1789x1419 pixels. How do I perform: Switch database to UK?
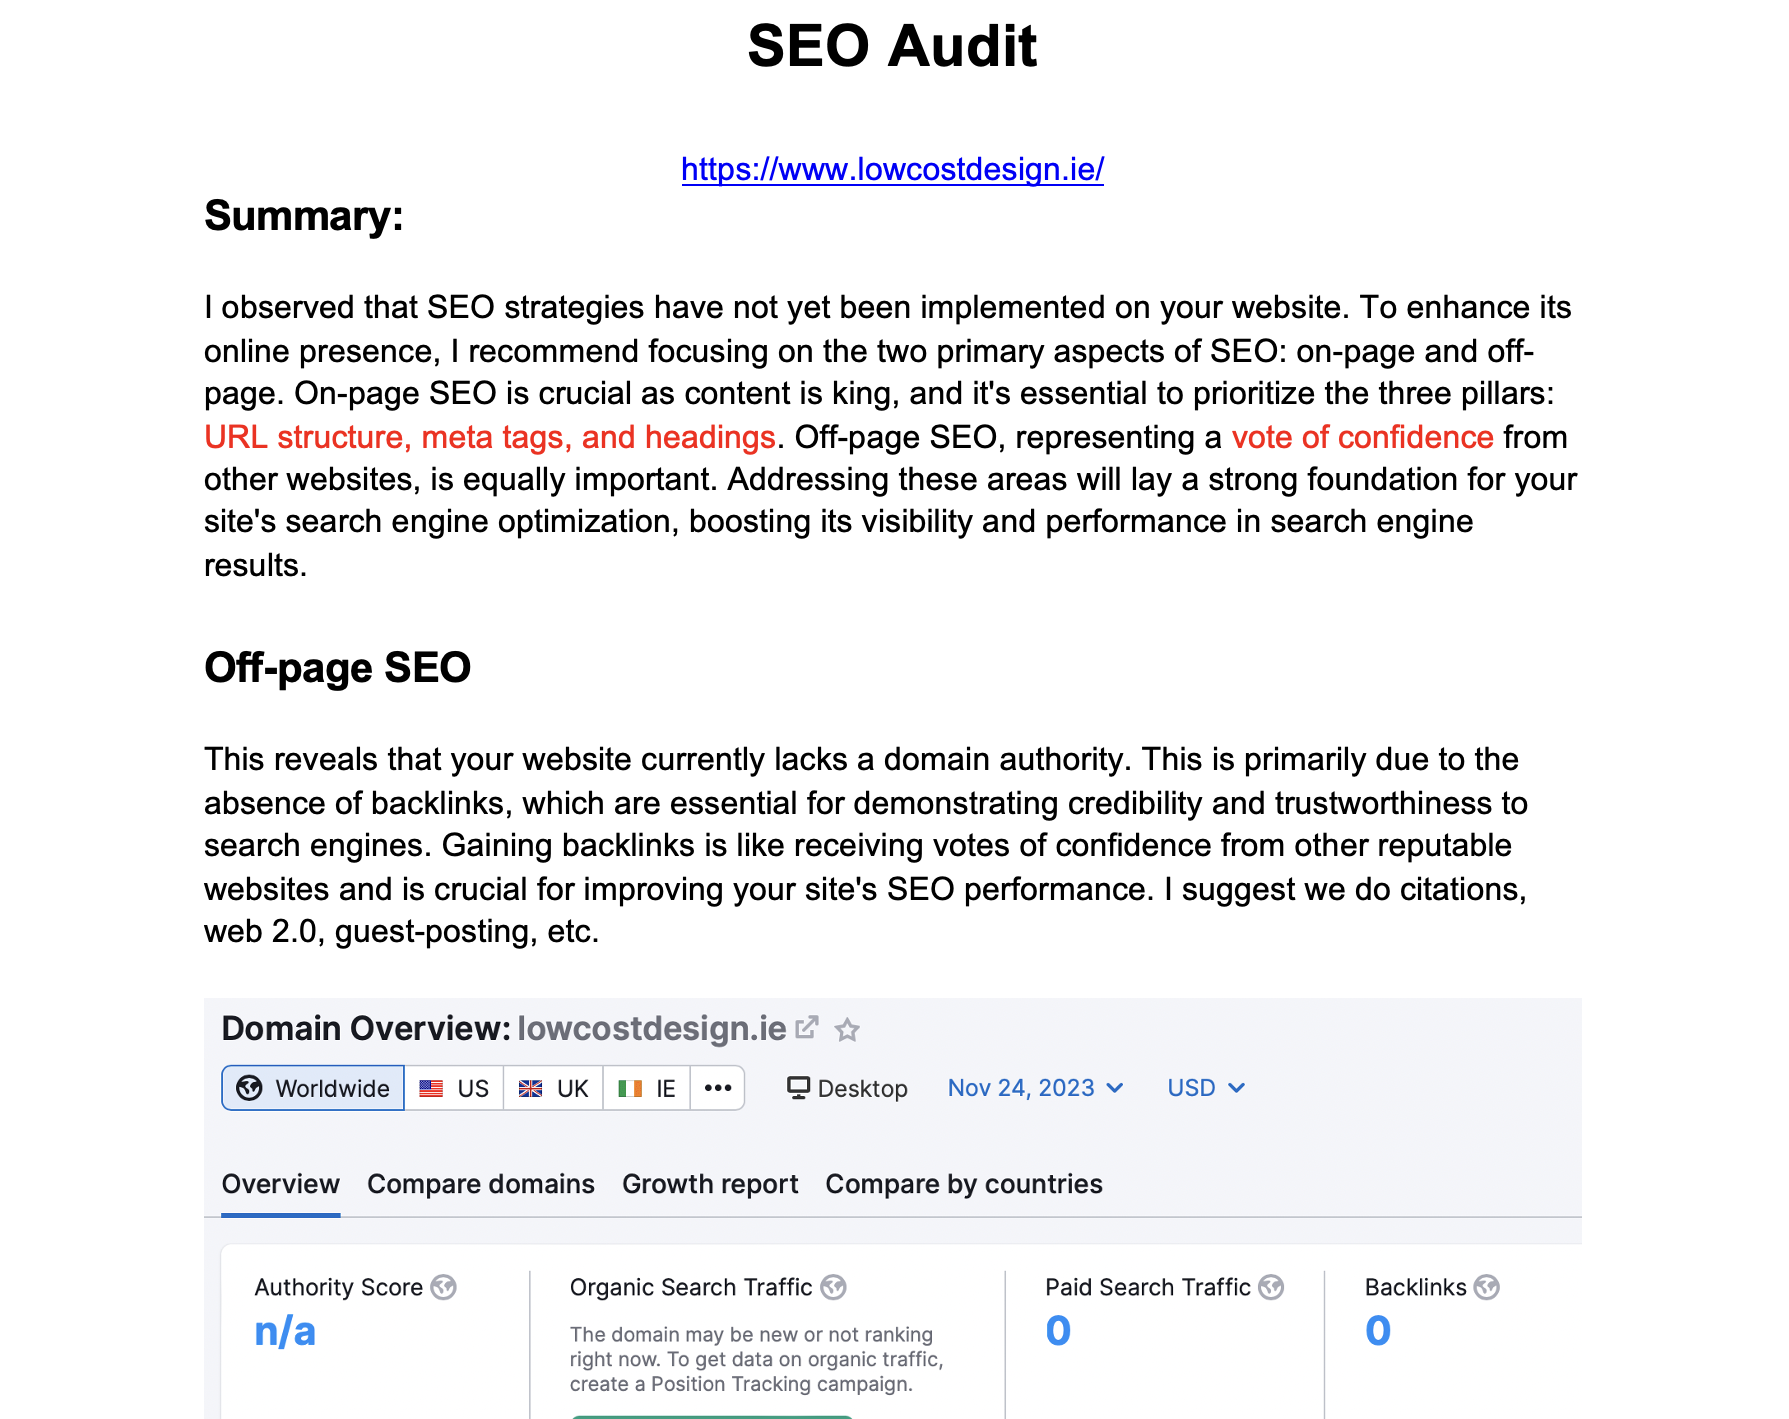pyautogui.click(x=553, y=1088)
